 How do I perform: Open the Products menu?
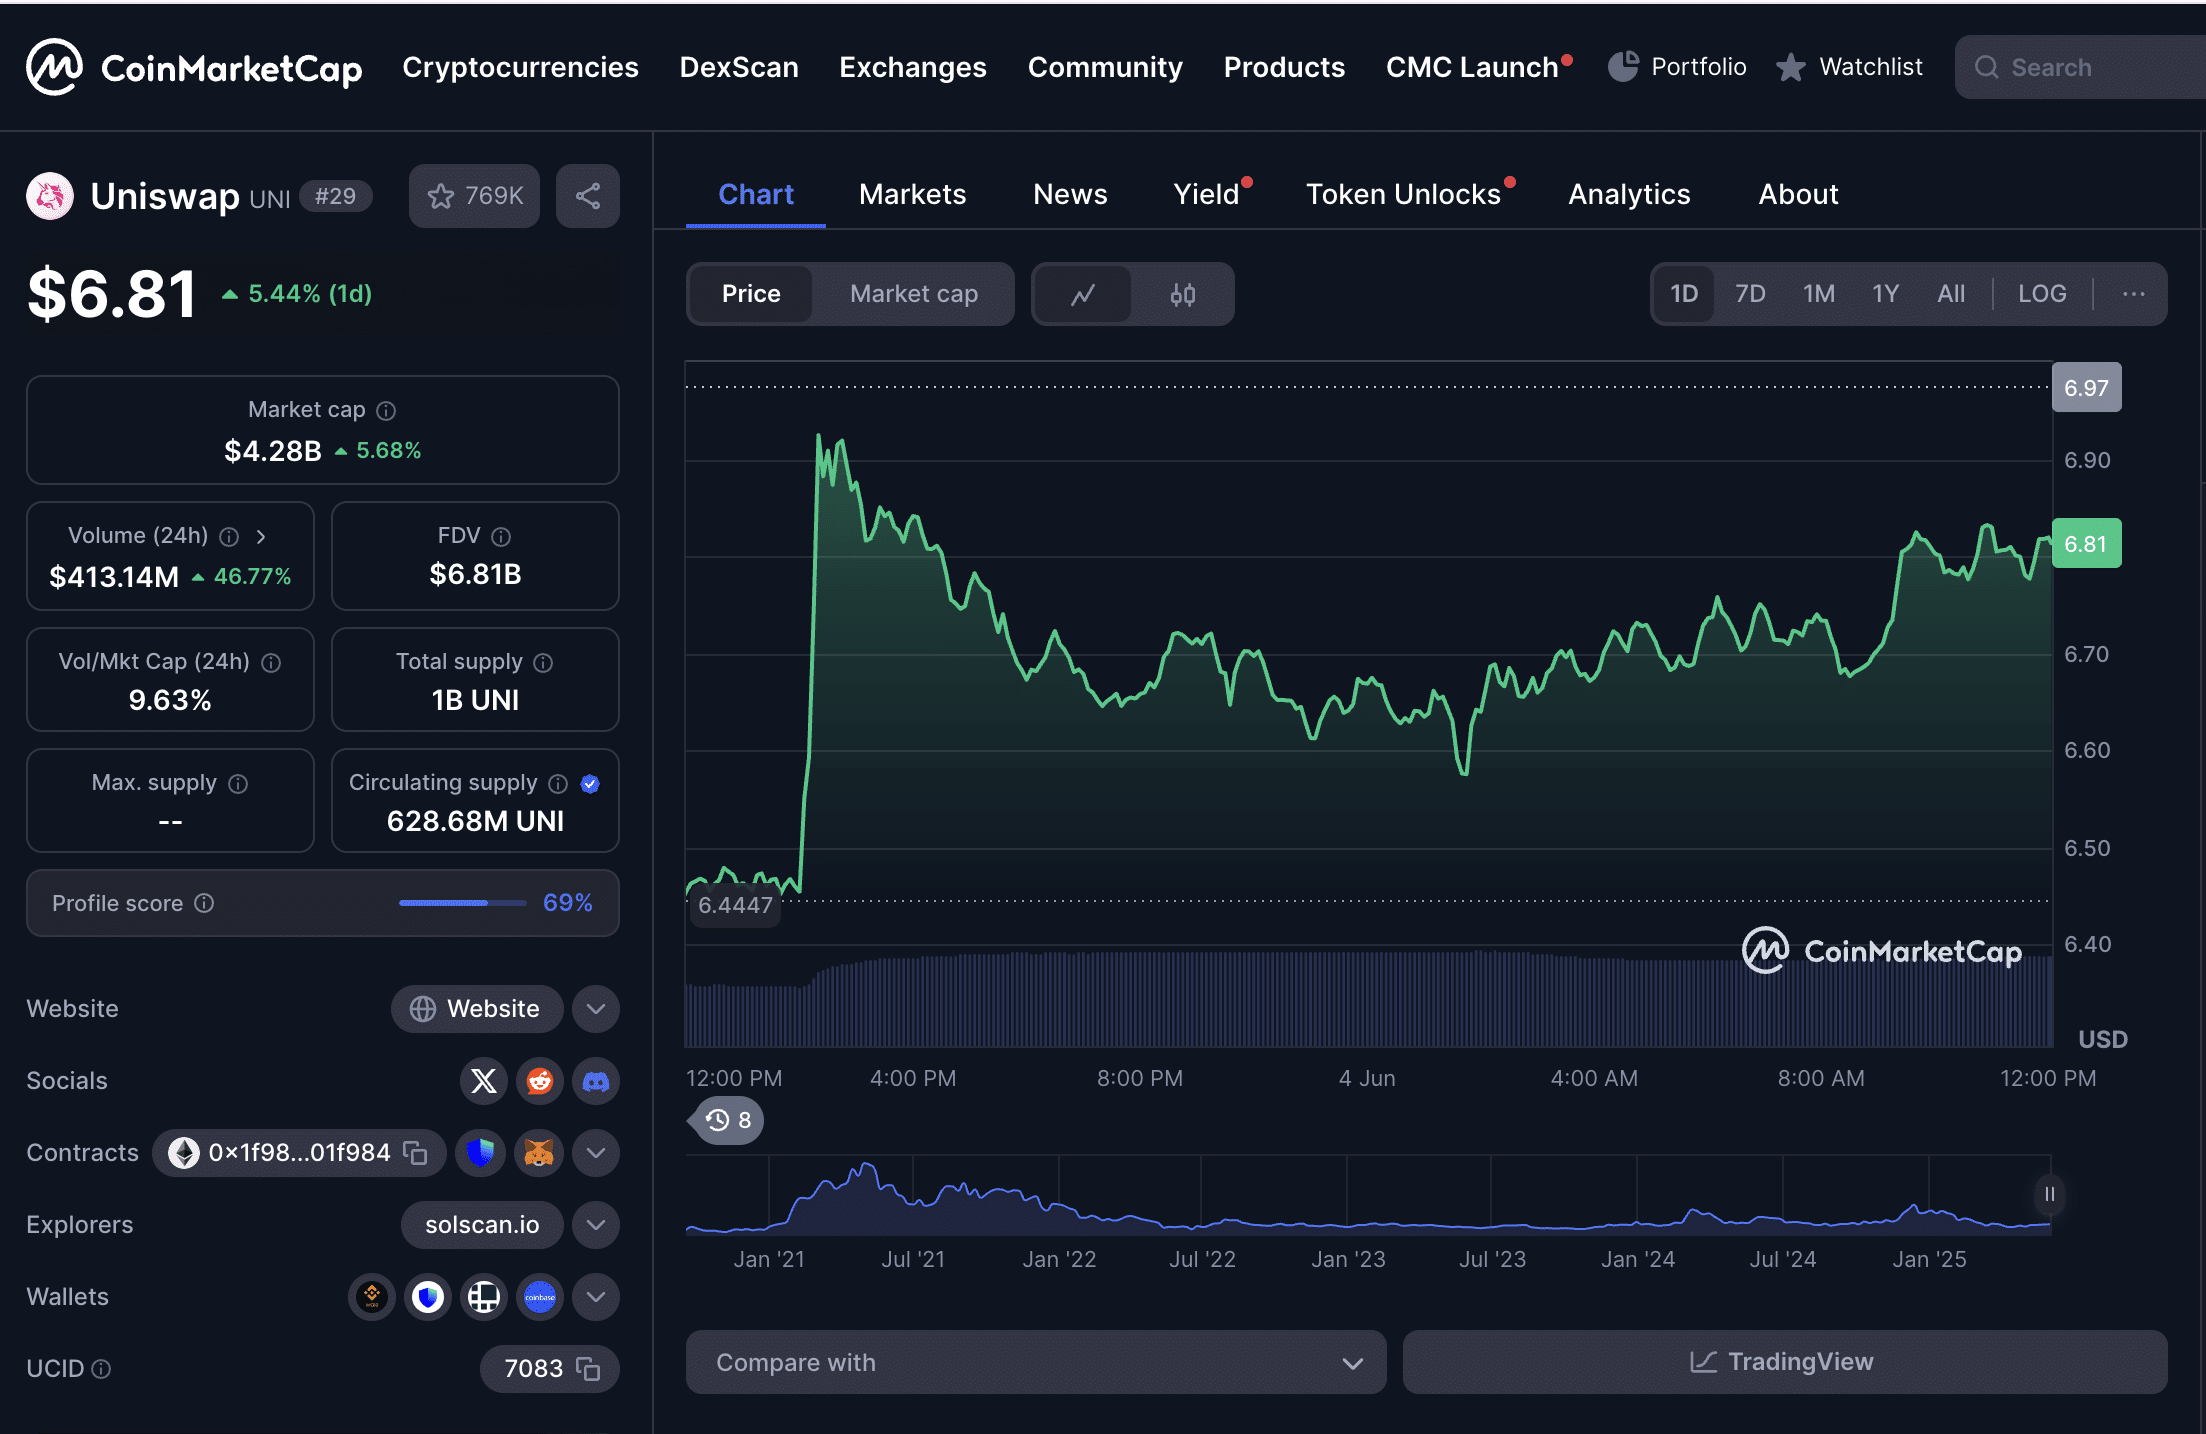pos(1284,67)
